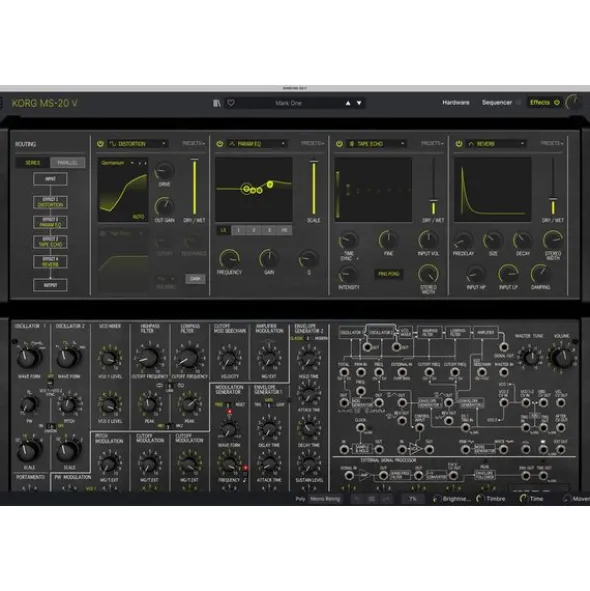Click the Reverb Predelay knob
590x591 pixels.
[463, 240]
